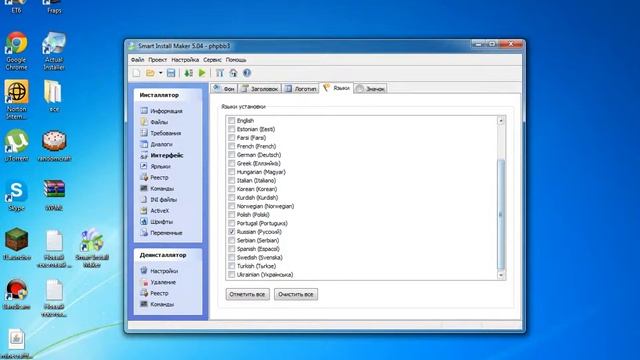Enable Swedish (Svenska) checkbox
This screenshot has height=360, width=640.
(231, 258)
